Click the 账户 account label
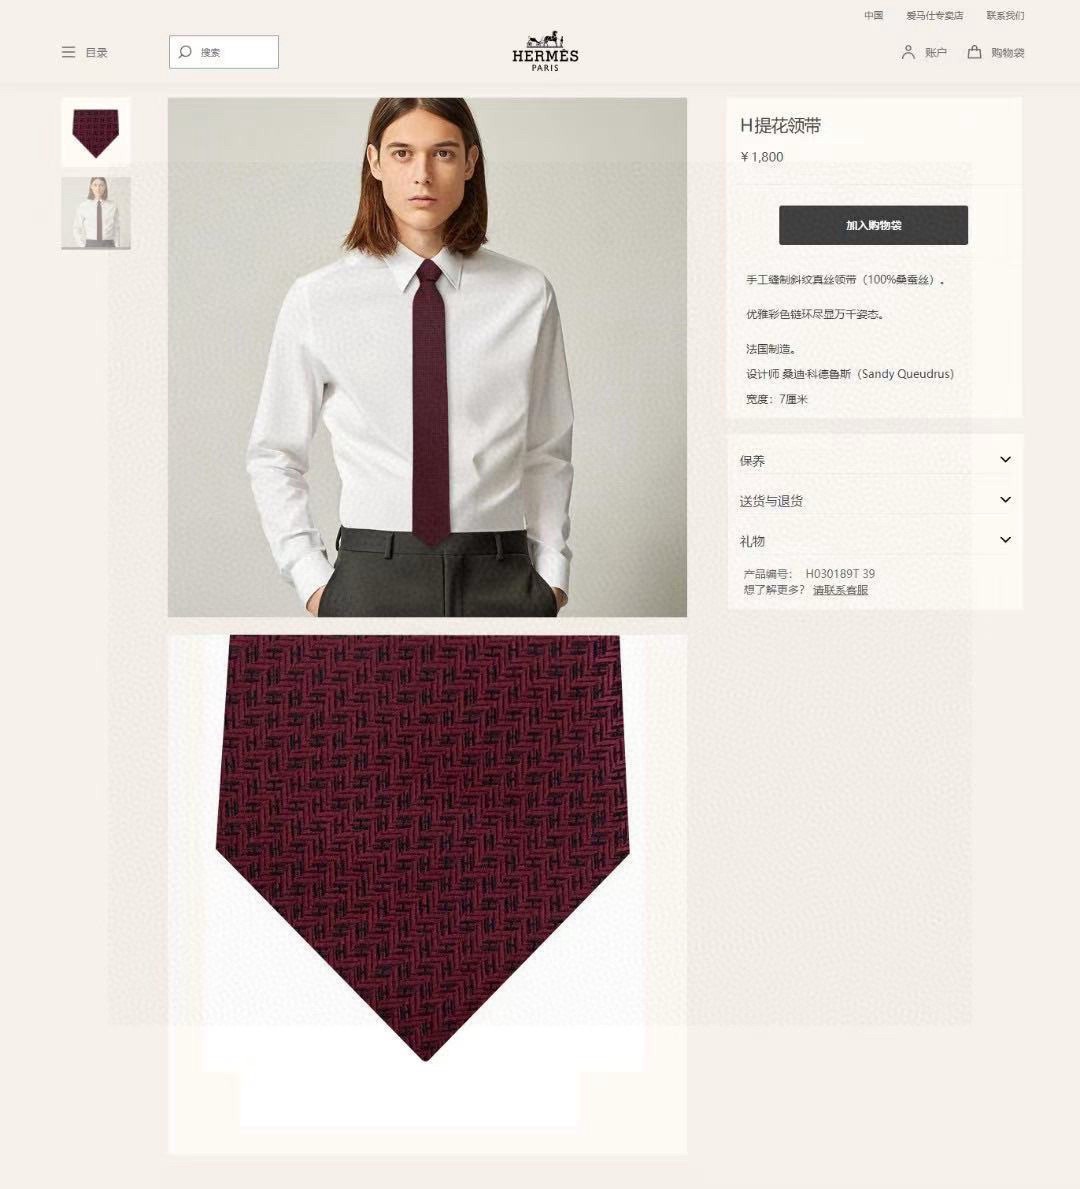This screenshot has height=1189, width=1080. [936, 52]
